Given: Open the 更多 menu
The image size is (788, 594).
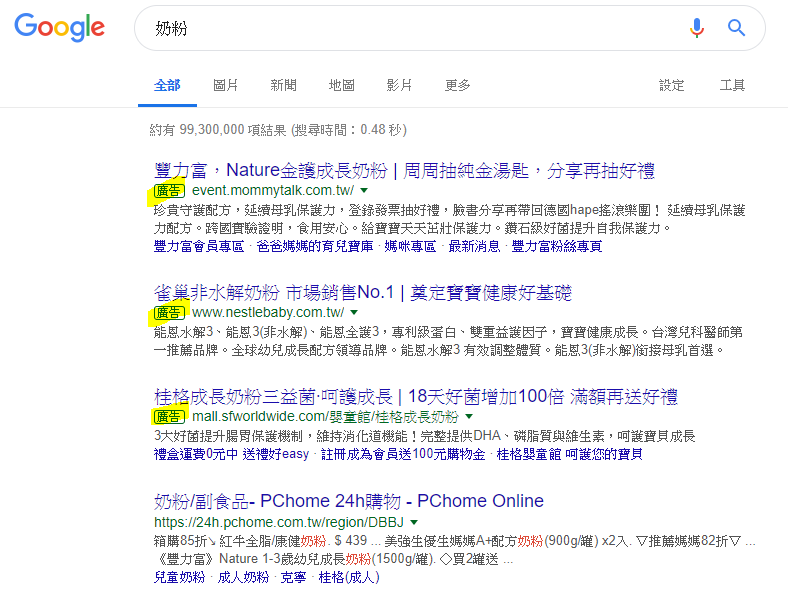Looking at the screenshot, I should coord(457,85).
